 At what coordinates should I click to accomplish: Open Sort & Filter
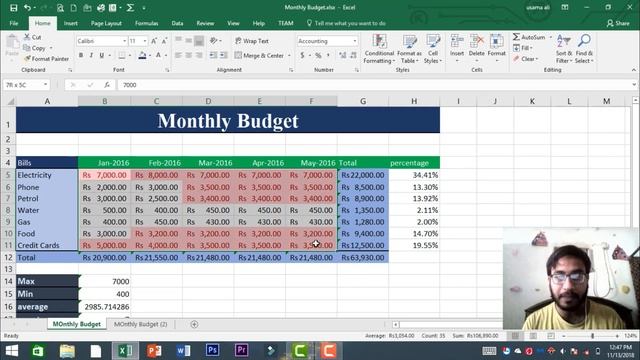564,49
